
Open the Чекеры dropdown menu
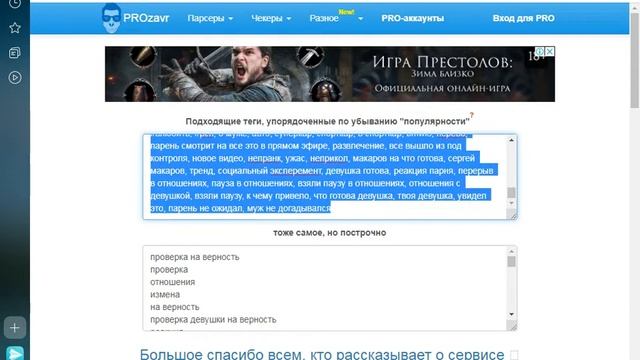pos(271,18)
